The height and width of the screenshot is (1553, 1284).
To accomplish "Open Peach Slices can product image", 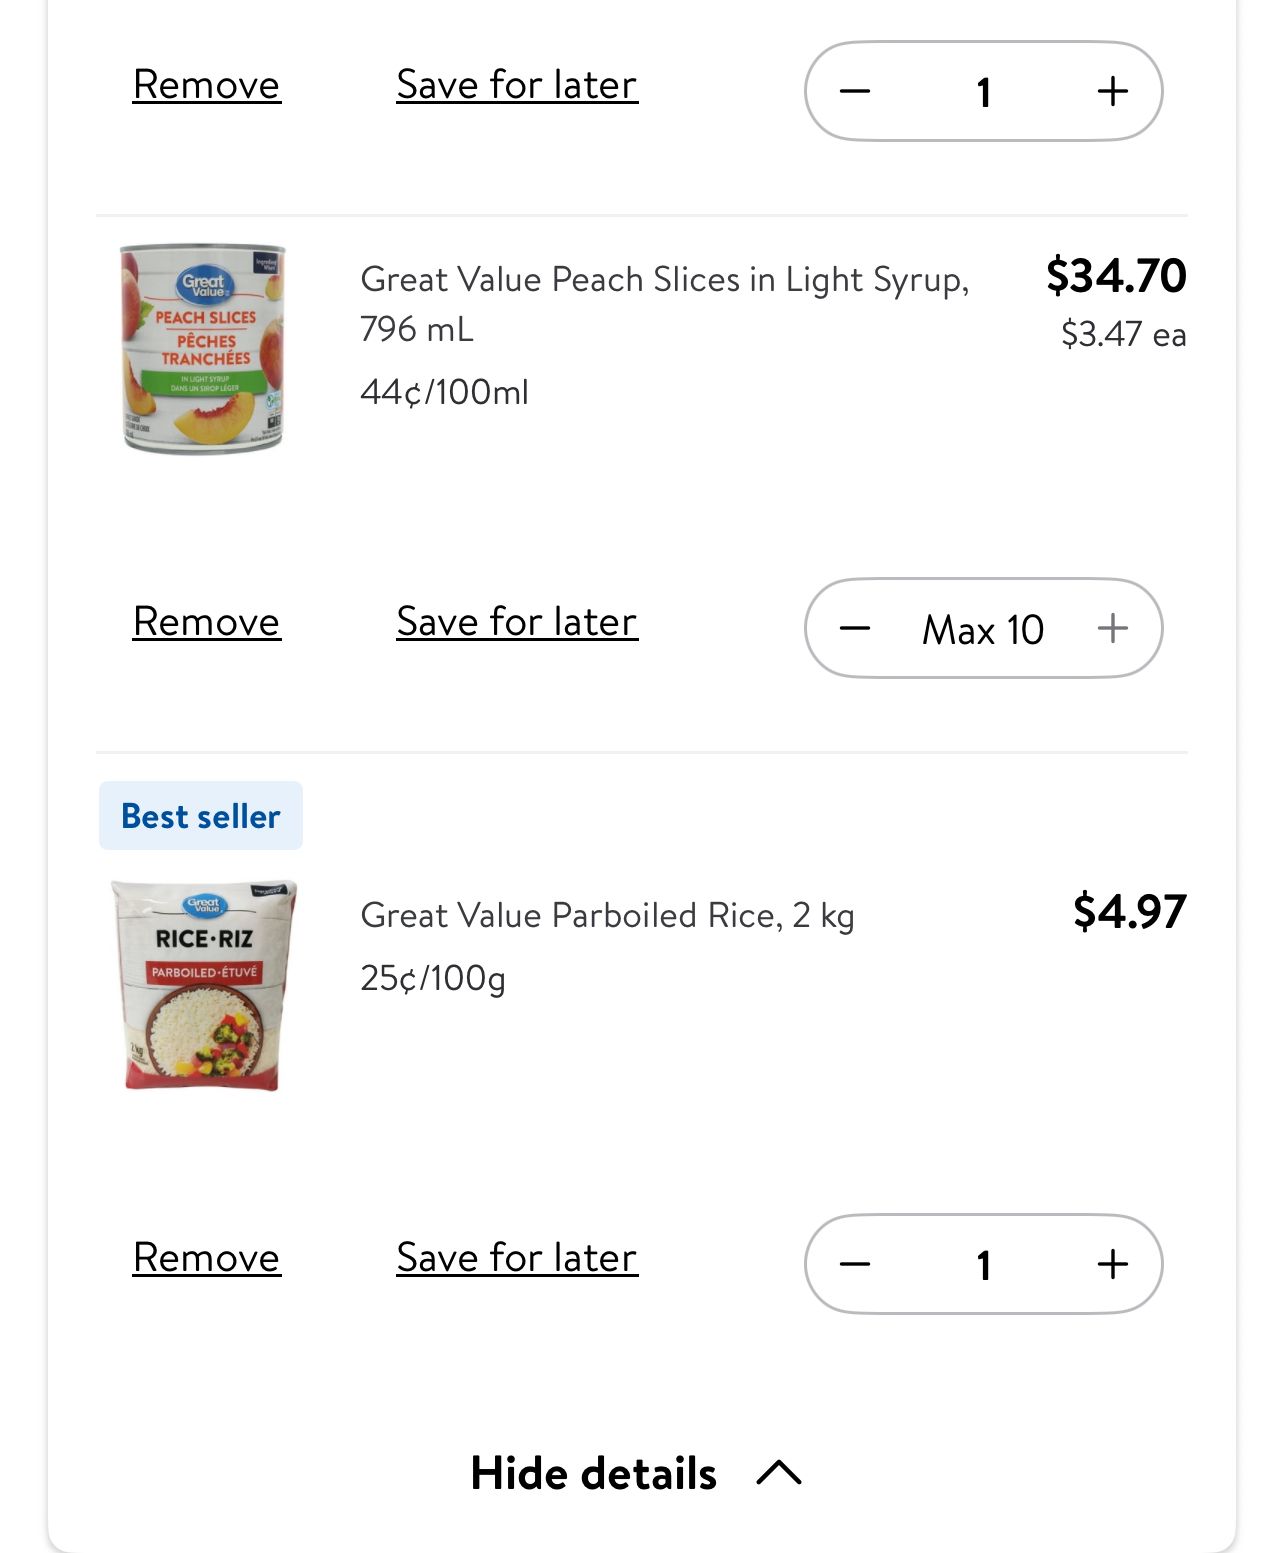I will point(203,348).
